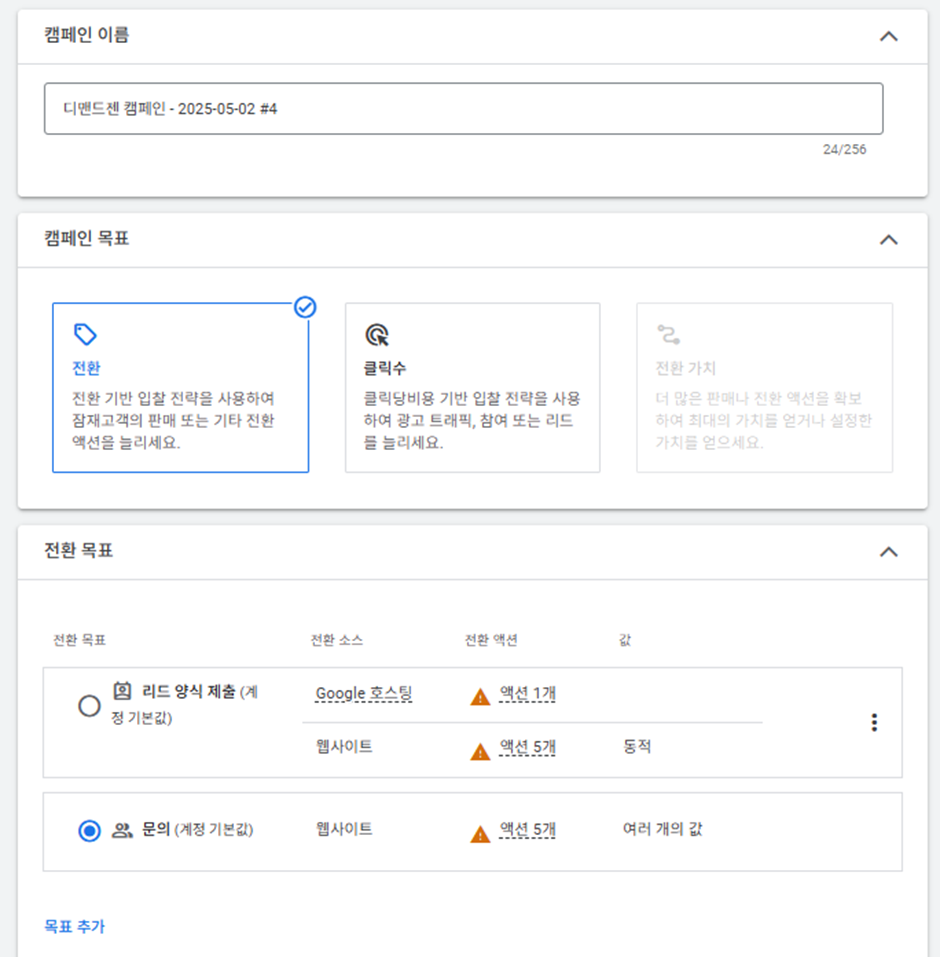Click warning triangle in 문의 row
The image size is (940, 957).
480,833
